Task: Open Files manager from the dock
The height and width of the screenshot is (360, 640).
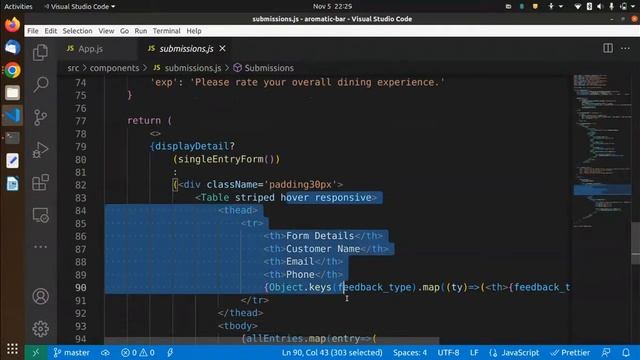Action: (12, 93)
